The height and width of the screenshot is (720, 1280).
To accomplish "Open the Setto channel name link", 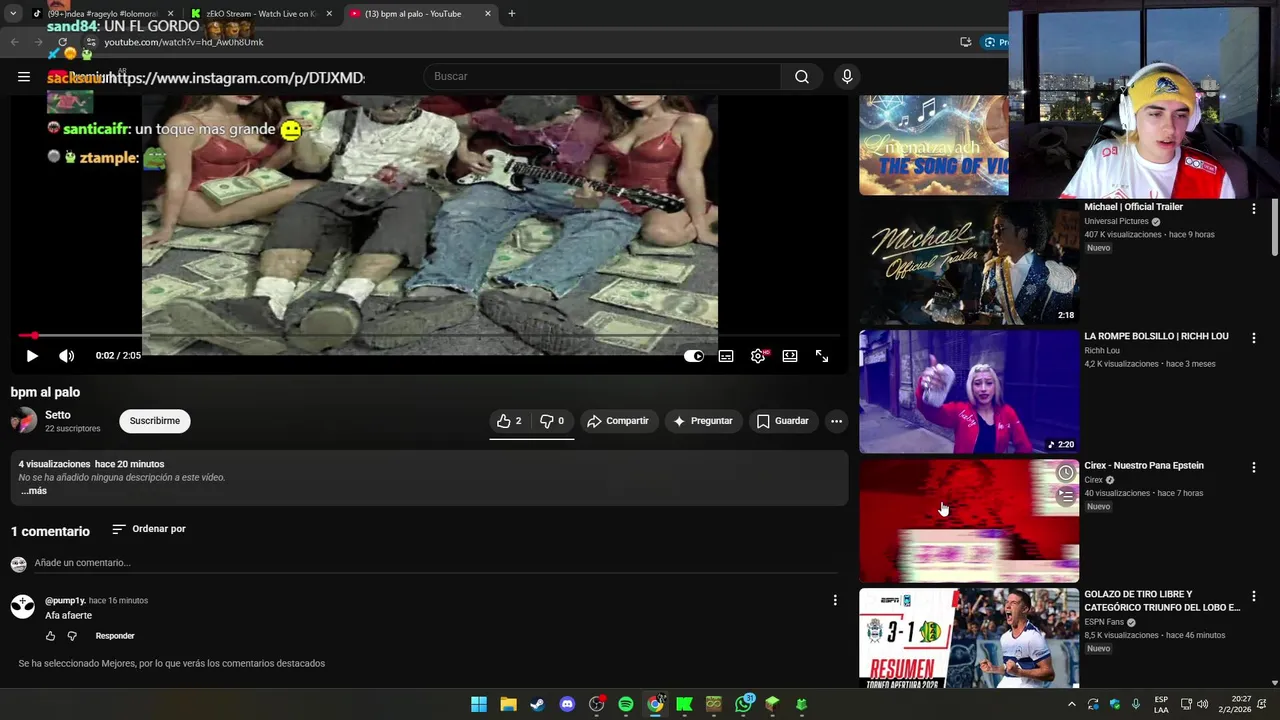I will [x=58, y=415].
